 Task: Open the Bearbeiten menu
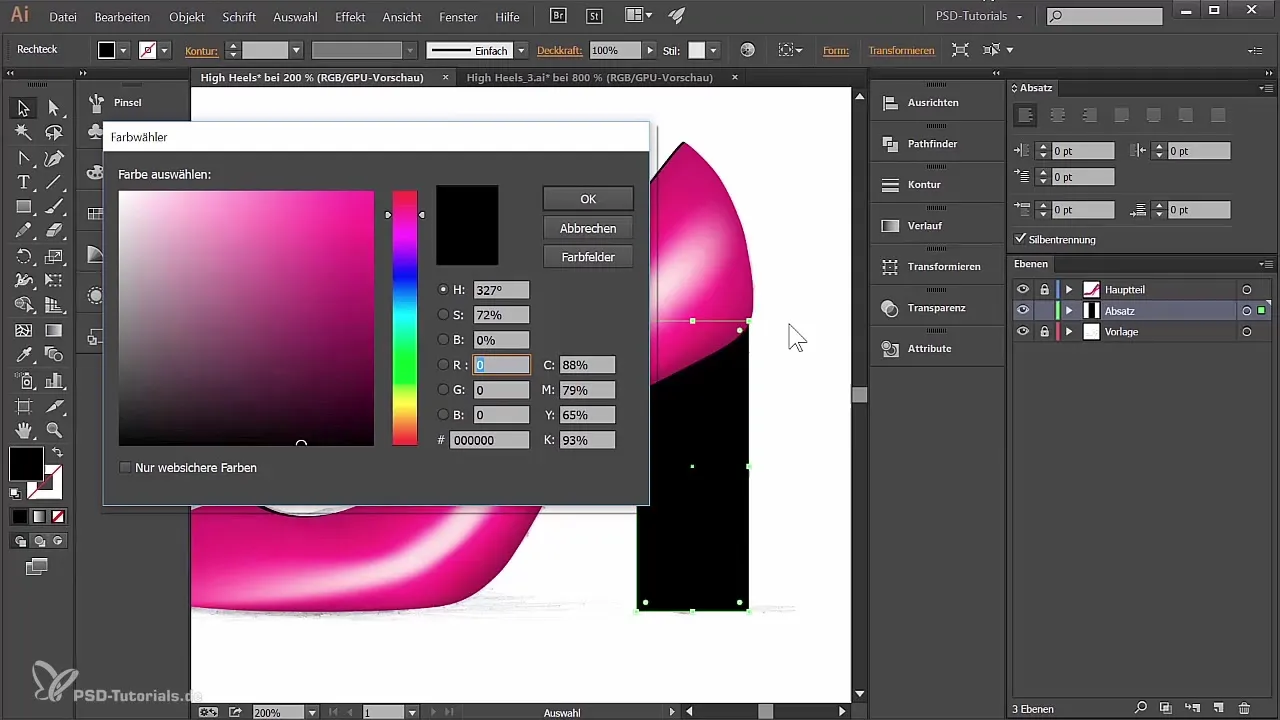[122, 17]
